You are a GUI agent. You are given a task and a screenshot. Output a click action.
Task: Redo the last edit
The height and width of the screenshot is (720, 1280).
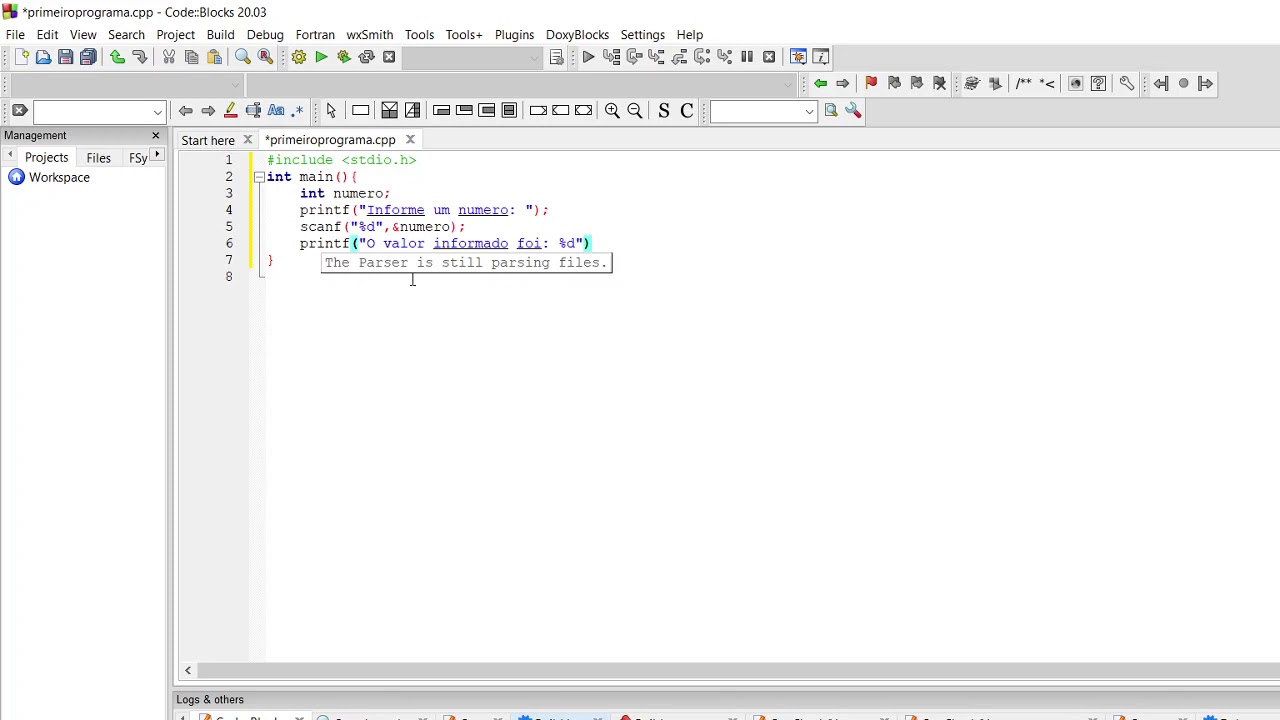click(140, 57)
